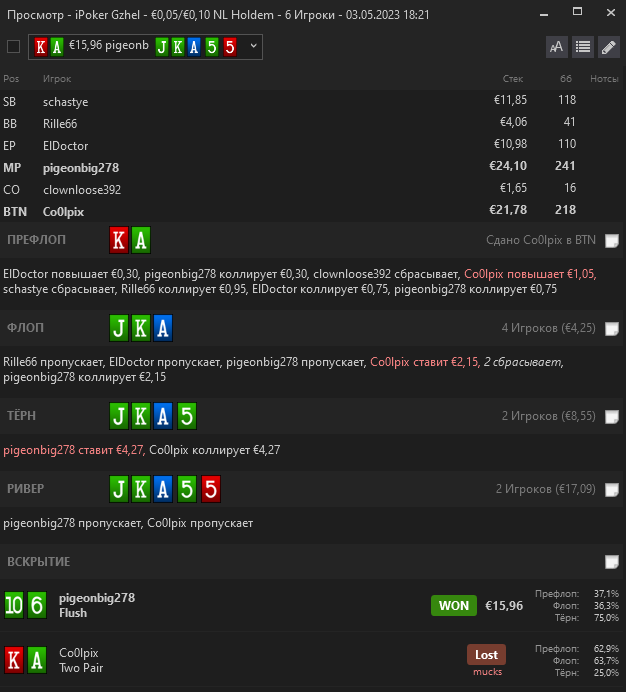The width and height of the screenshot is (626, 692).
Task: Select player row pigeonbig278 in table
Action: (x=313, y=168)
